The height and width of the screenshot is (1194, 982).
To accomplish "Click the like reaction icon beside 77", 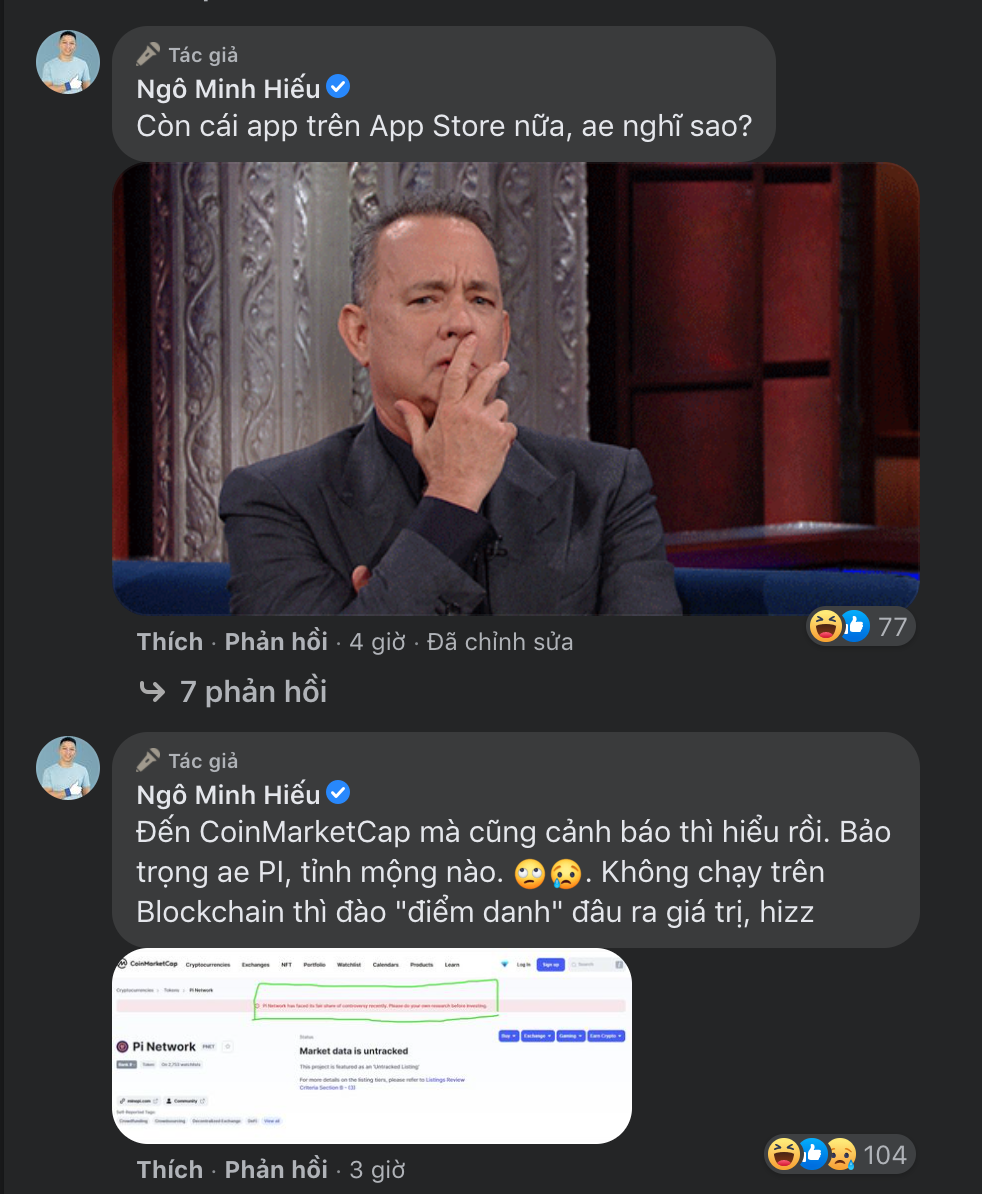I will point(854,626).
